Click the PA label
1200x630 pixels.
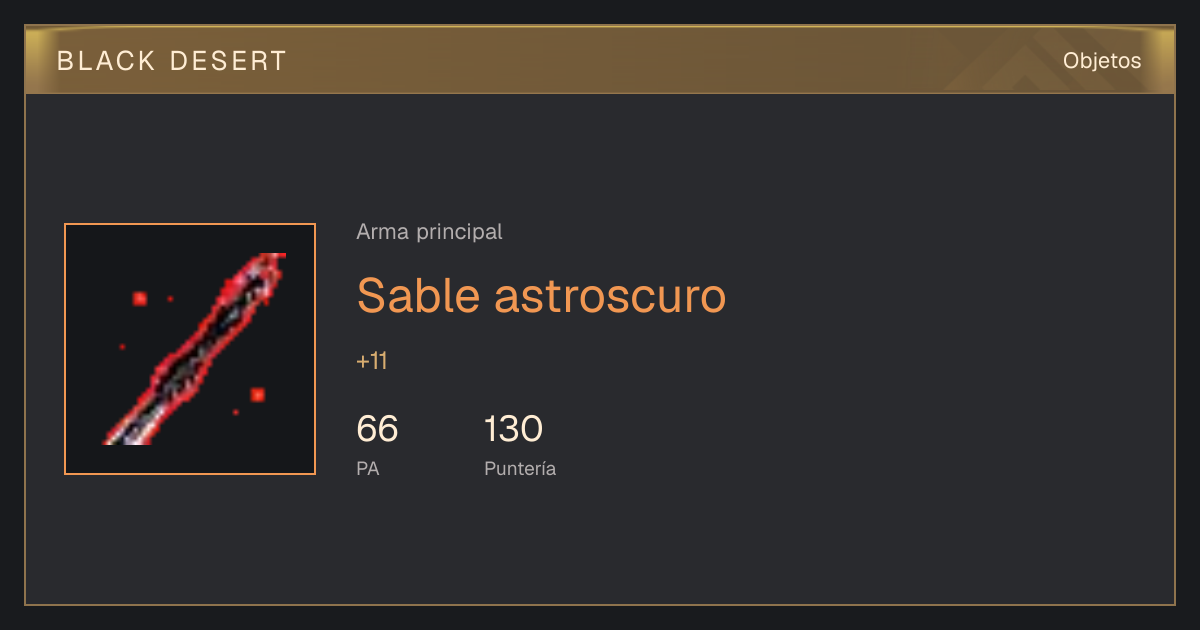click(368, 468)
